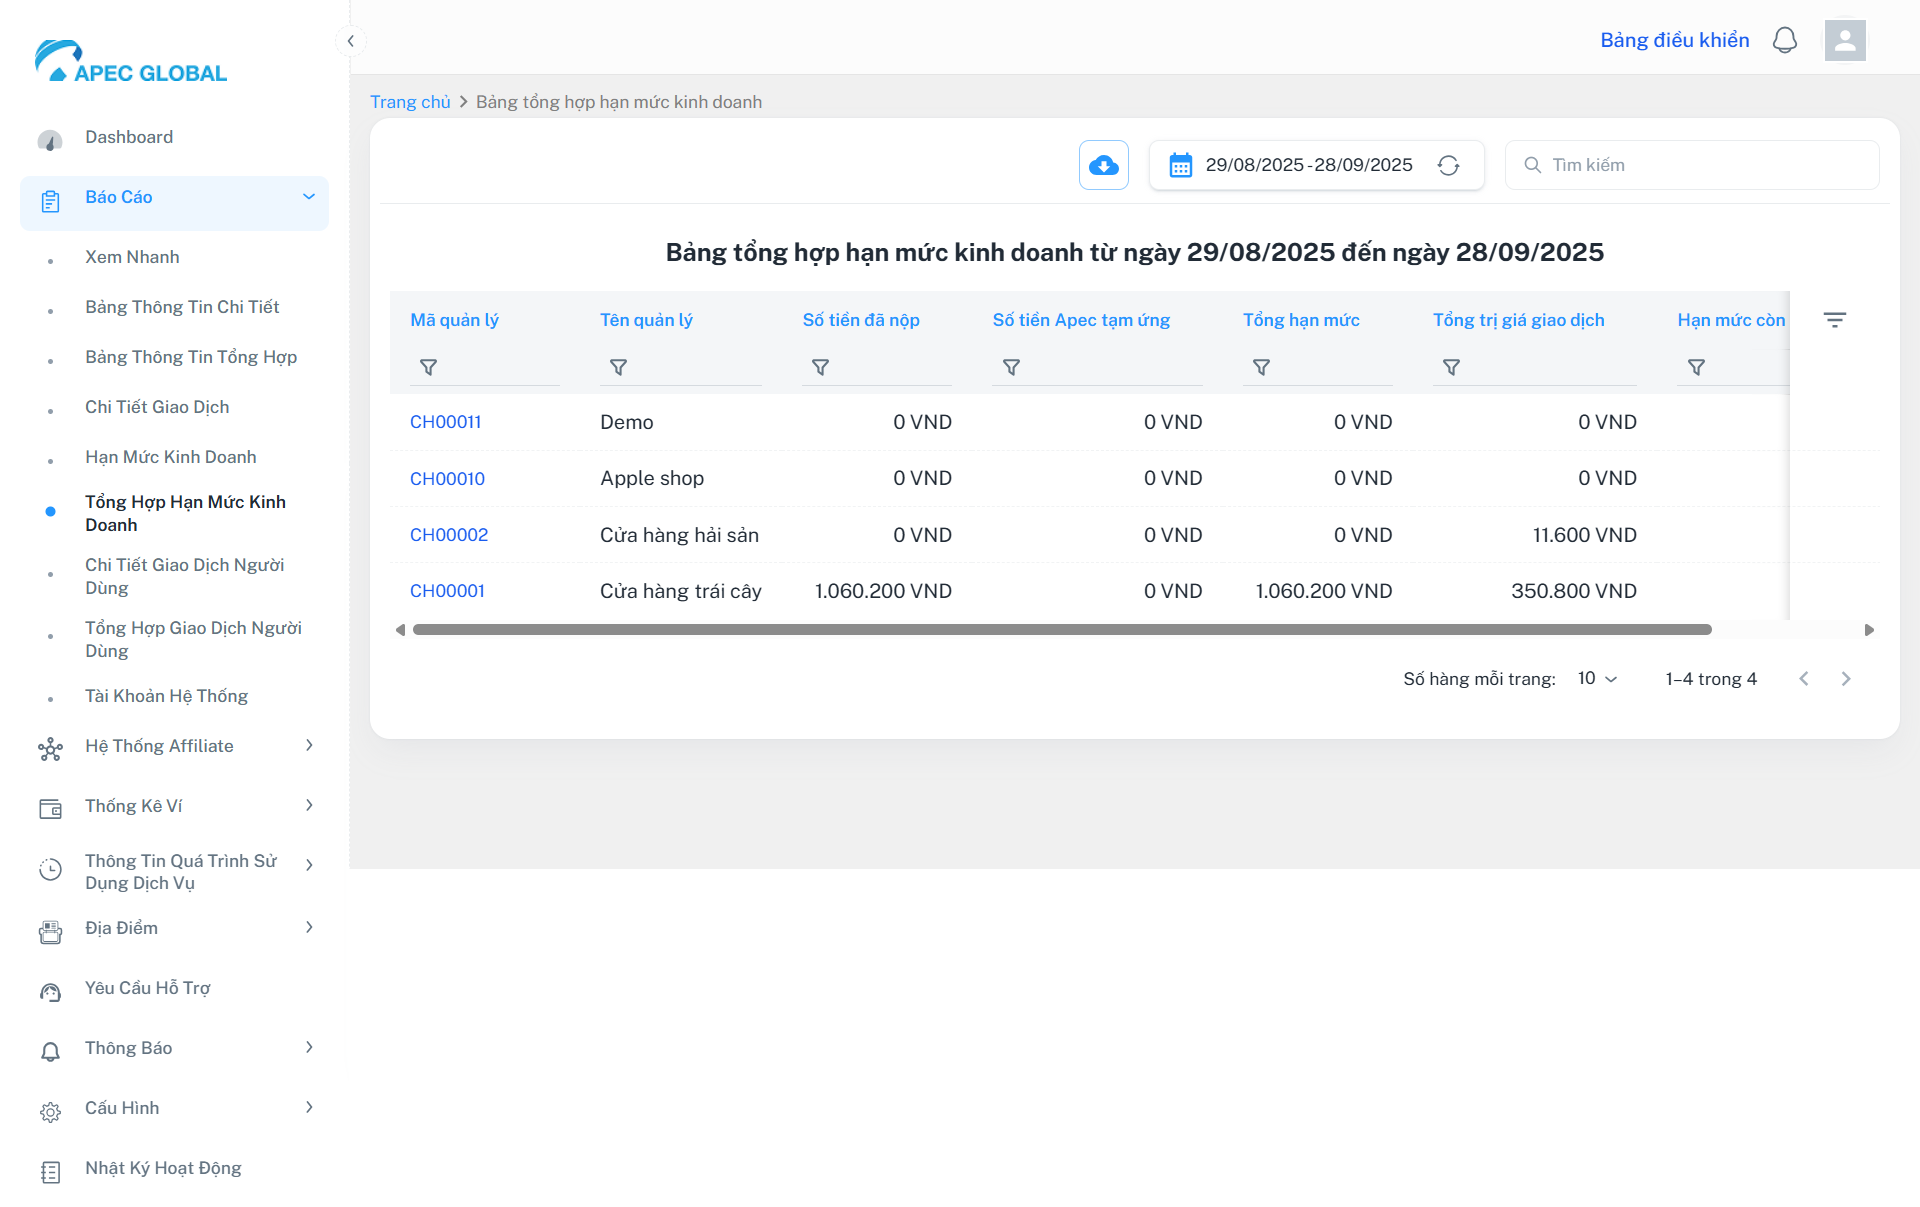The height and width of the screenshot is (1207, 1920).
Task: Open the notification bell in header
Action: click(x=1784, y=40)
